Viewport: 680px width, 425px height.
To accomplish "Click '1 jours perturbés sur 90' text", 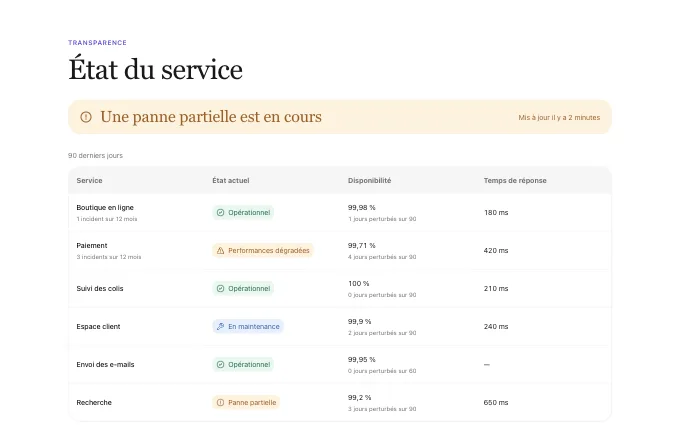I will point(382,219).
